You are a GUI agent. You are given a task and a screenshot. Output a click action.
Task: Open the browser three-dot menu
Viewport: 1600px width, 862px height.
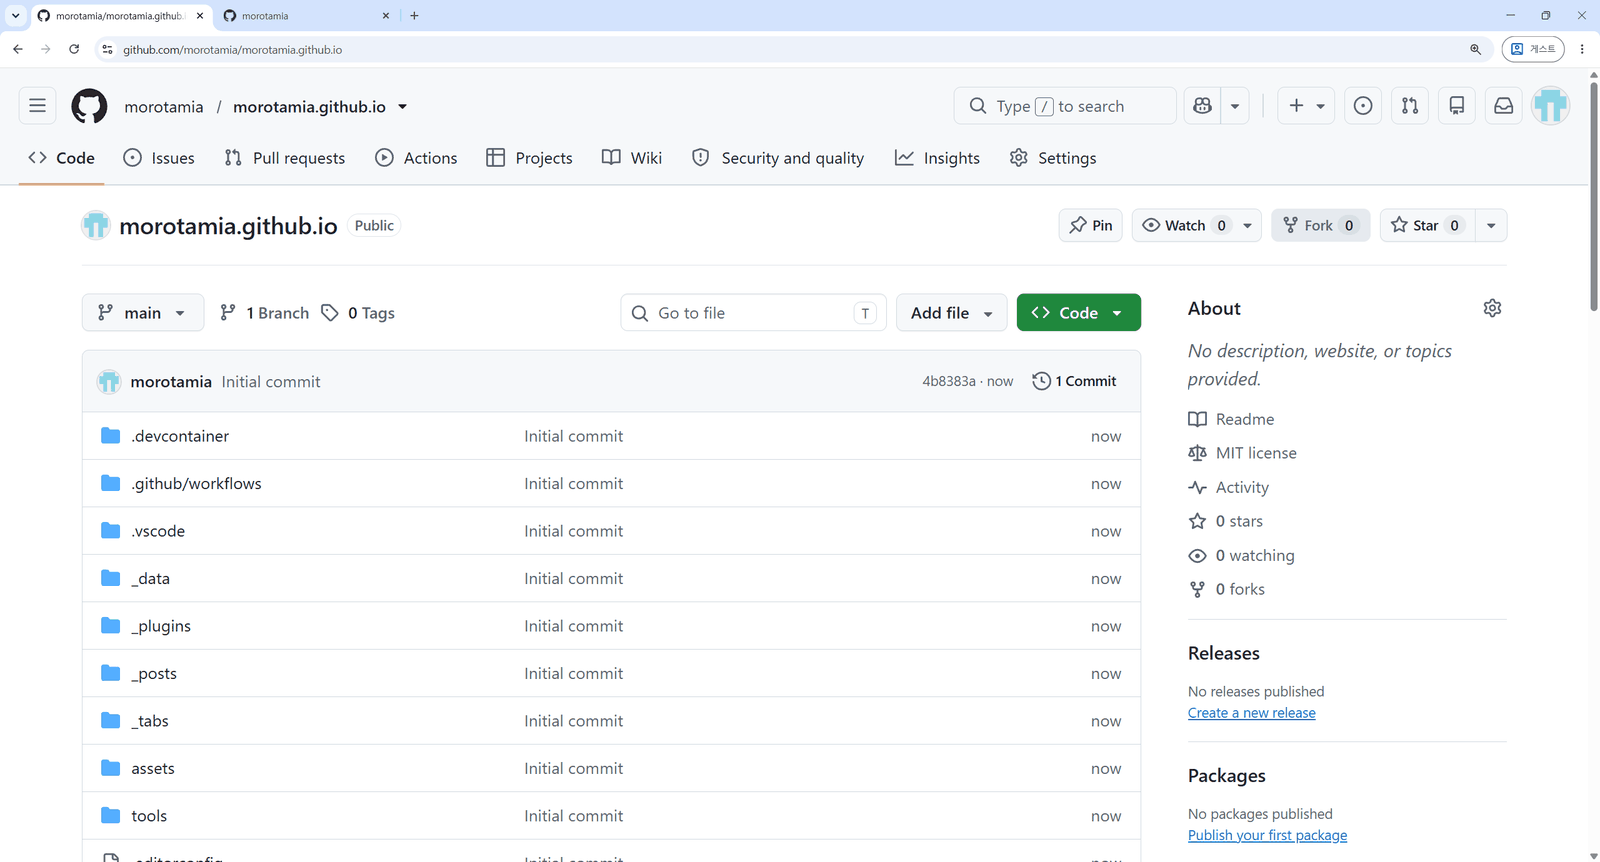tap(1582, 49)
